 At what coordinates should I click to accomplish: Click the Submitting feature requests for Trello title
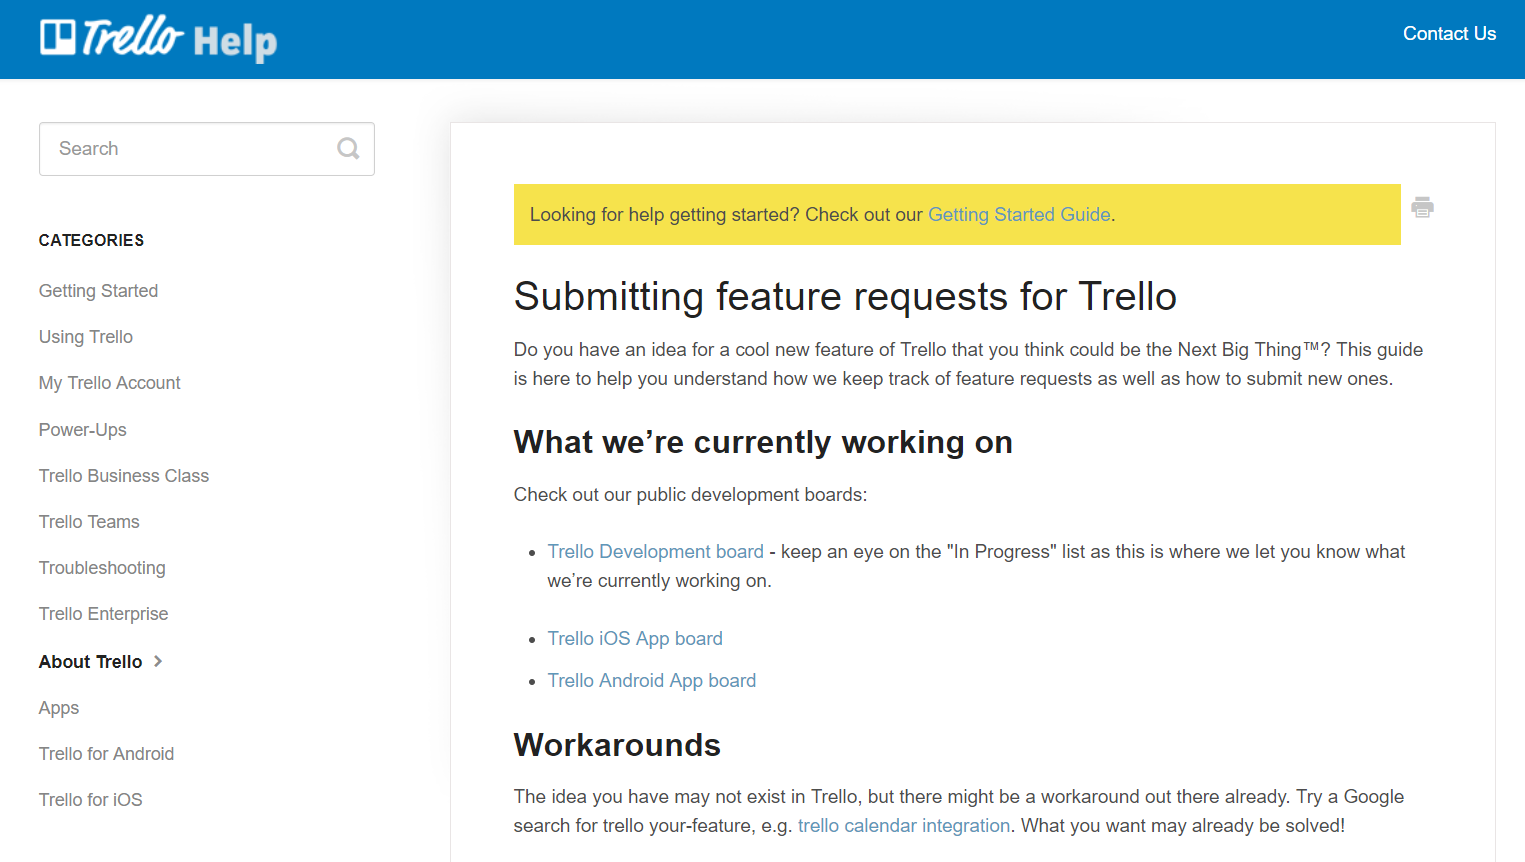coord(845,297)
